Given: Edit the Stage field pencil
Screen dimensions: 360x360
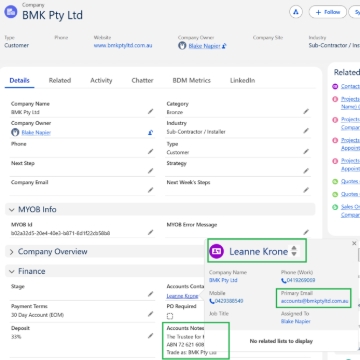Looking at the screenshot, I should pyautogui.click(x=151, y=294).
